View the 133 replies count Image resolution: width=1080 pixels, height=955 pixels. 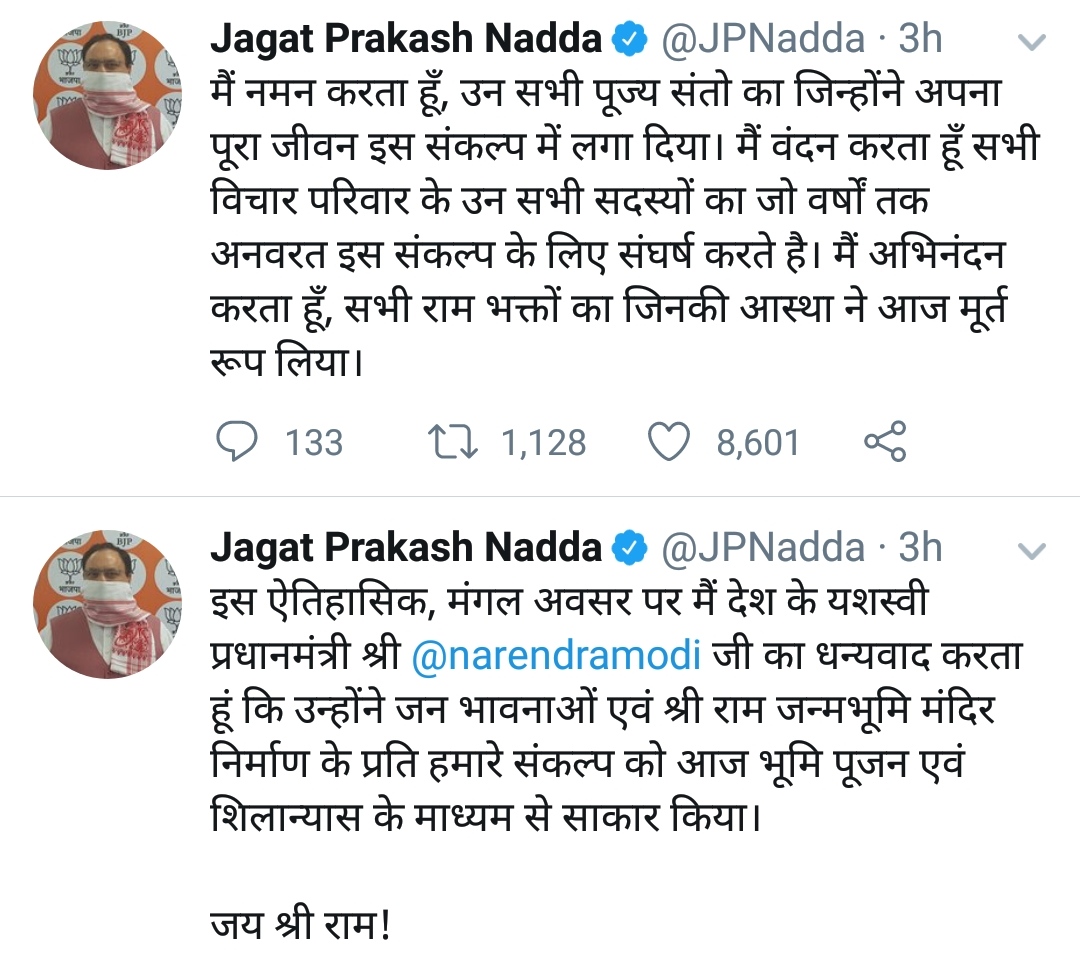[x=314, y=443]
